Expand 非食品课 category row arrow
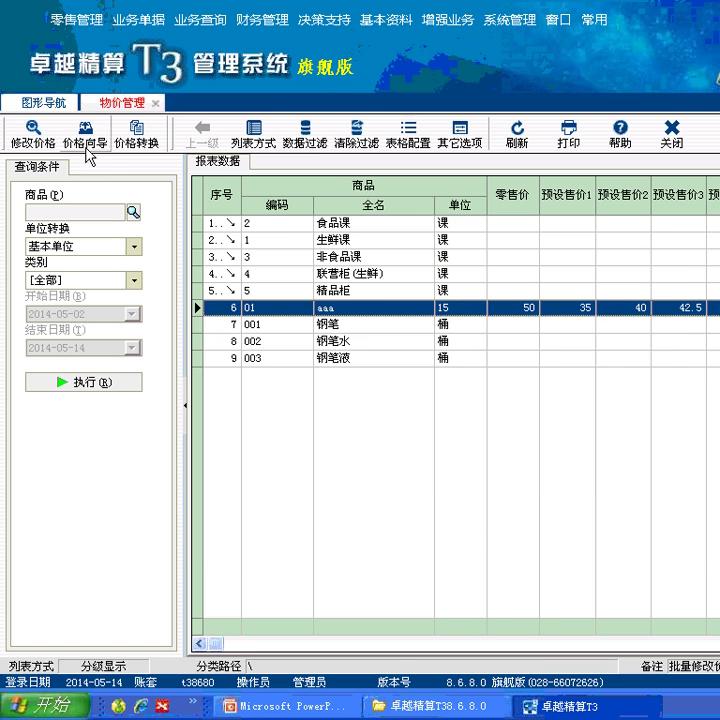 (231, 257)
